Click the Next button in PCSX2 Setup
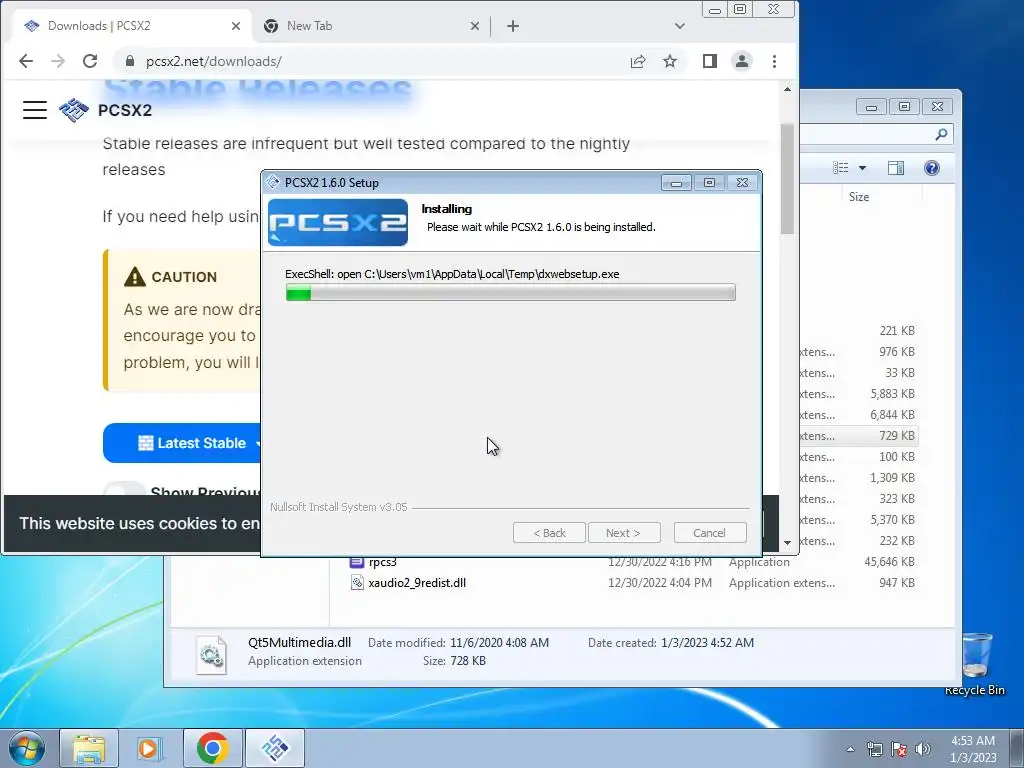 pyautogui.click(x=624, y=533)
